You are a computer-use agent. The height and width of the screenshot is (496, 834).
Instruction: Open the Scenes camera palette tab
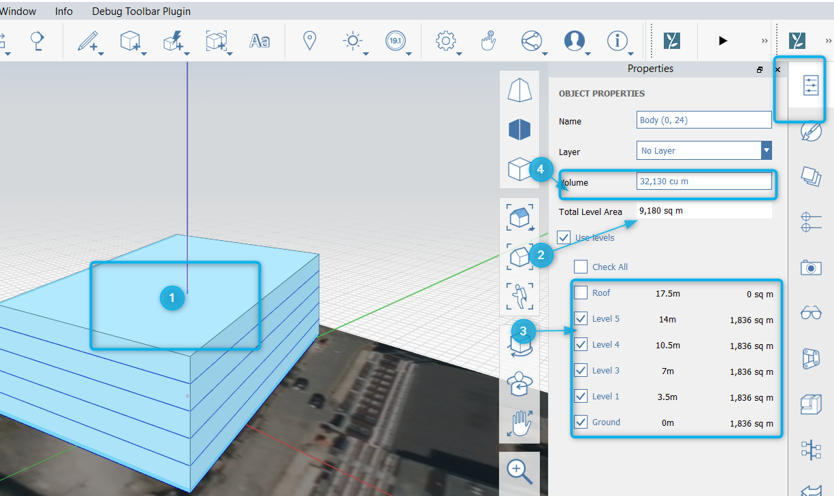[x=811, y=267]
